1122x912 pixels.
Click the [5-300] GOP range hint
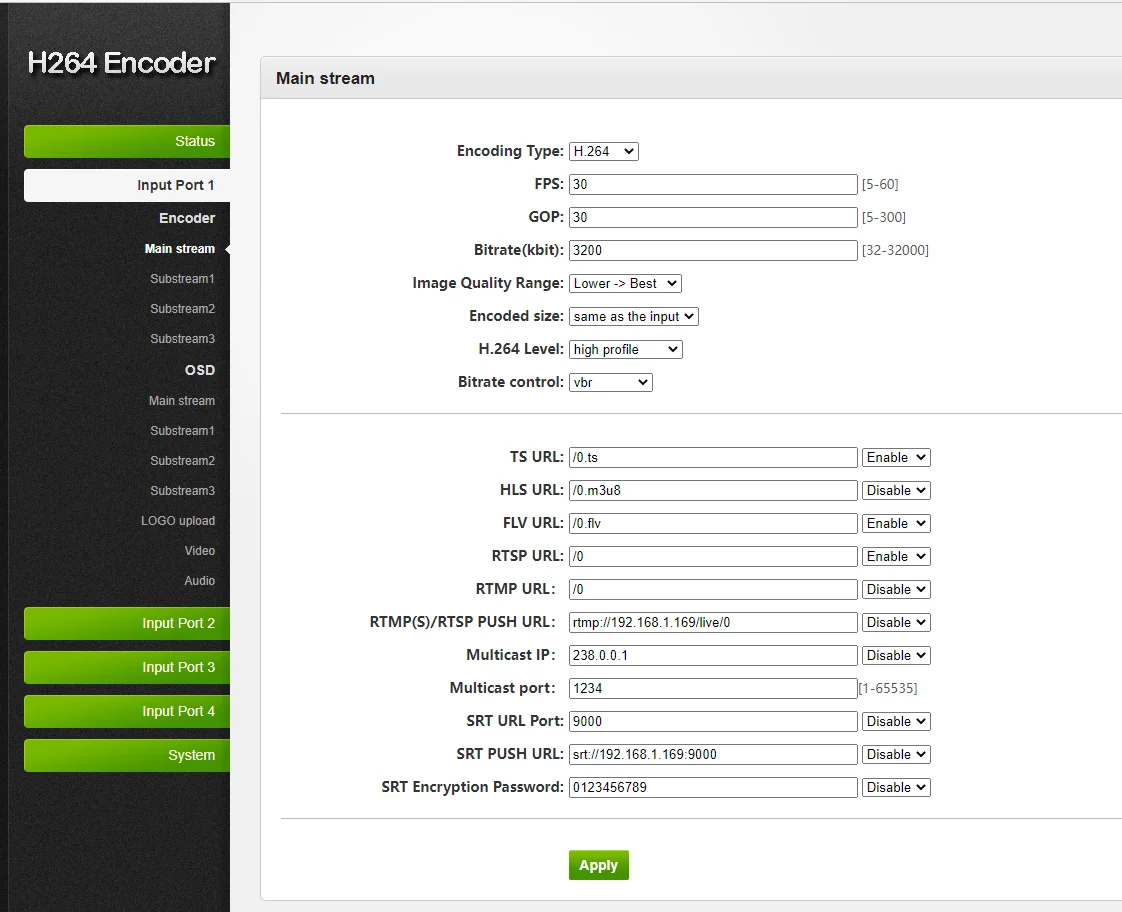tap(884, 217)
